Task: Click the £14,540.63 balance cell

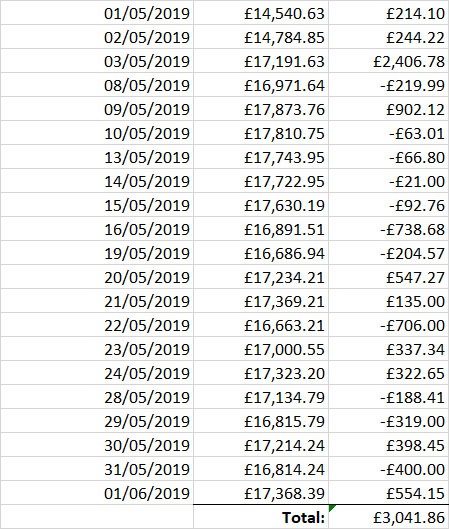Action: click(261, 13)
